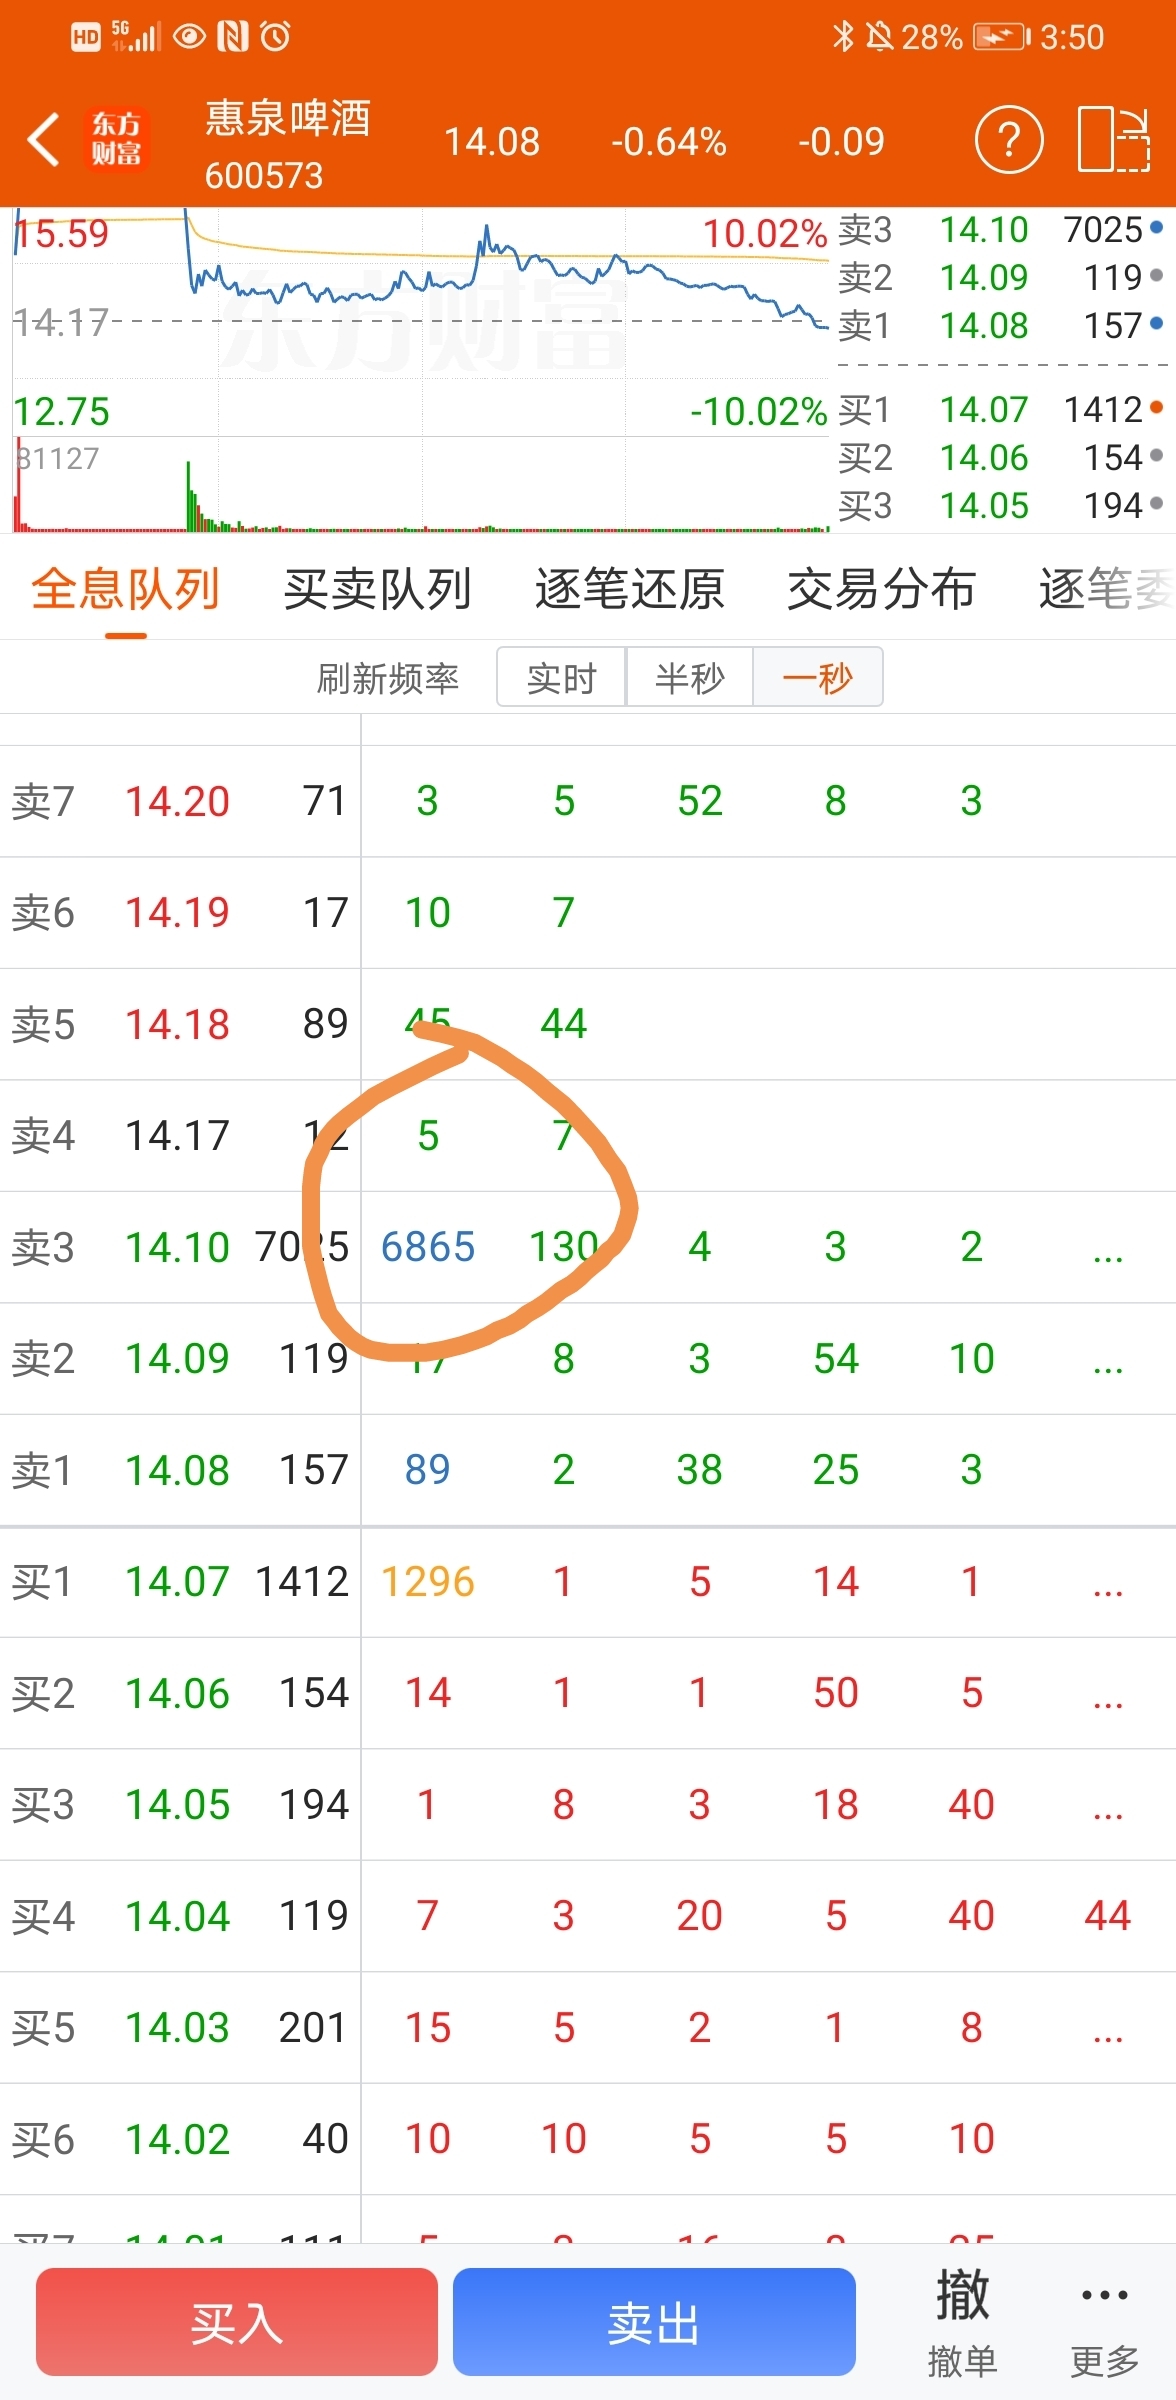Image resolution: width=1176 pixels, height=2400 pixels.
Task: Tap total volume 201 on 买5 row
Action: tap(313, 2028)
